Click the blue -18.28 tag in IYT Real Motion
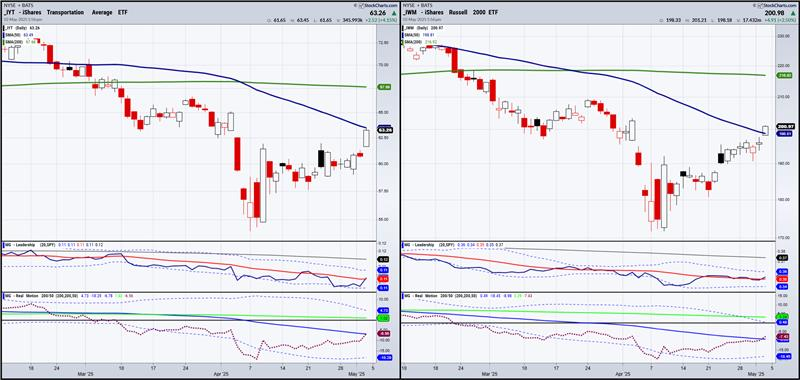The height and width of the screenshot is (380, 800). (x=386, y=358)
